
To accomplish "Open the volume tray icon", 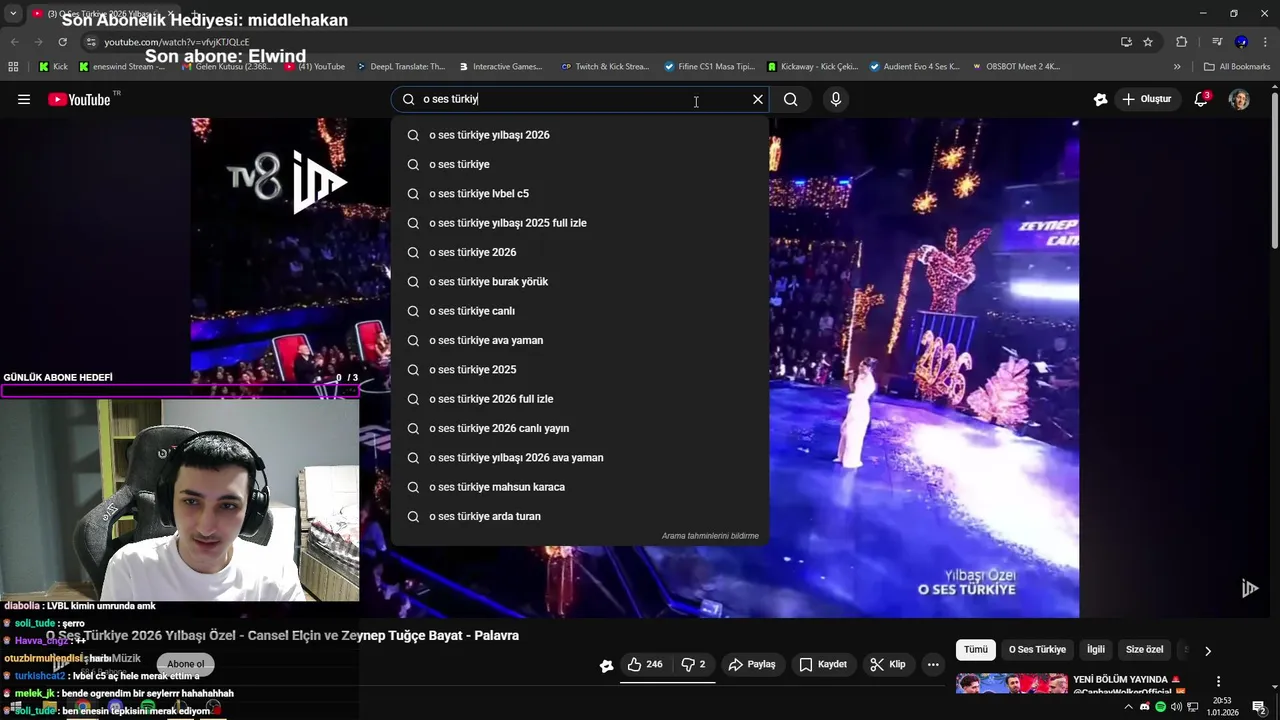I will (x=1177, y=707).
